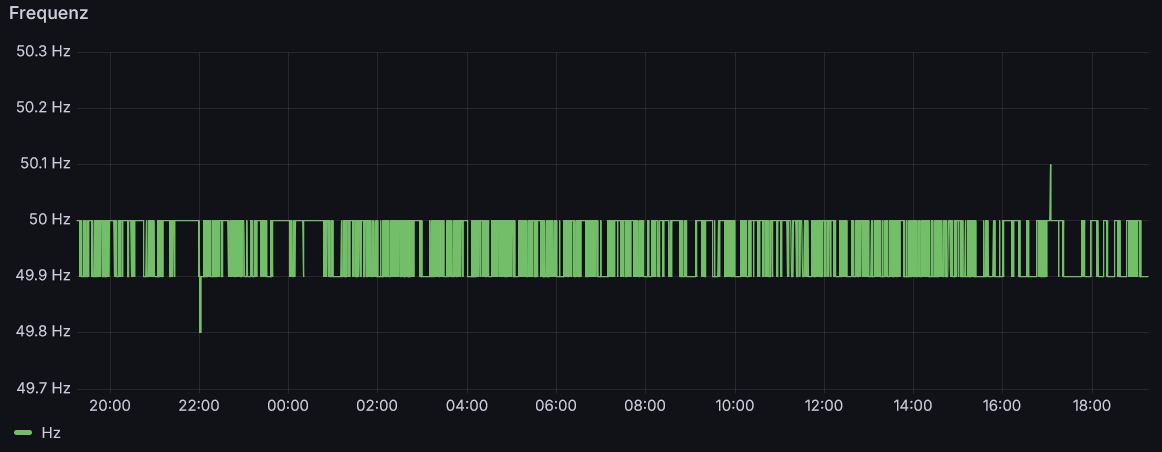Click the 22:00 time axis label
Viewport: 1162px width, 452px height.
tap(199, 405)
